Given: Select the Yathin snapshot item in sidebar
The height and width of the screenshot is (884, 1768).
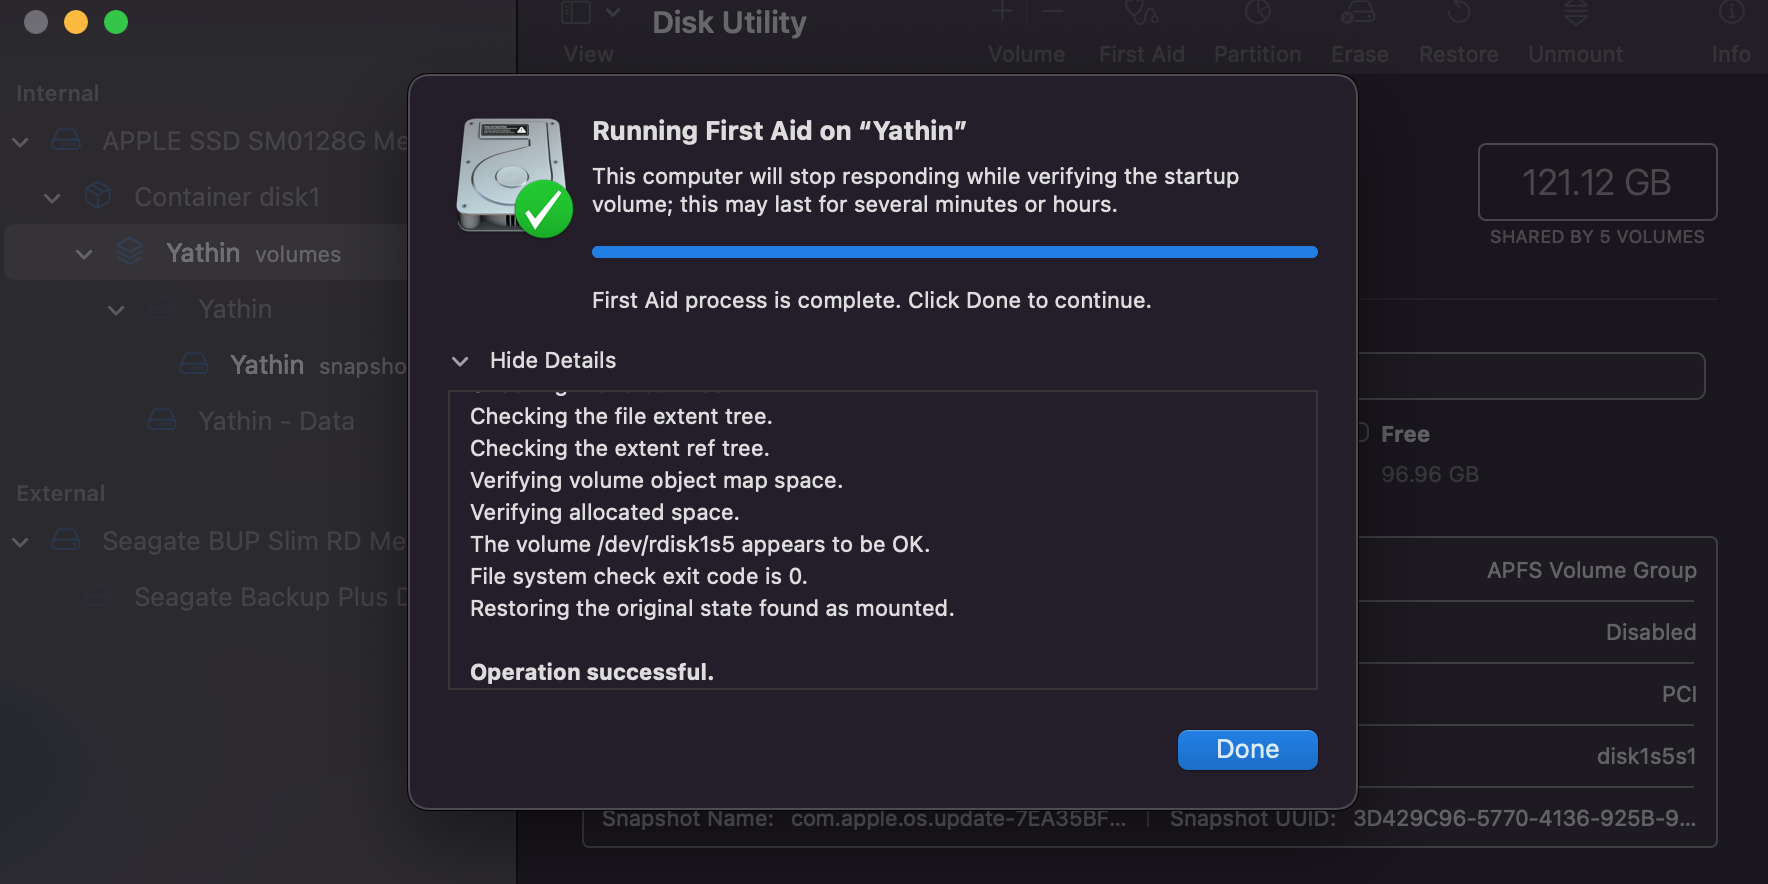Looking at the screenshot, I should pyautogui.click(x=267, y=365).
